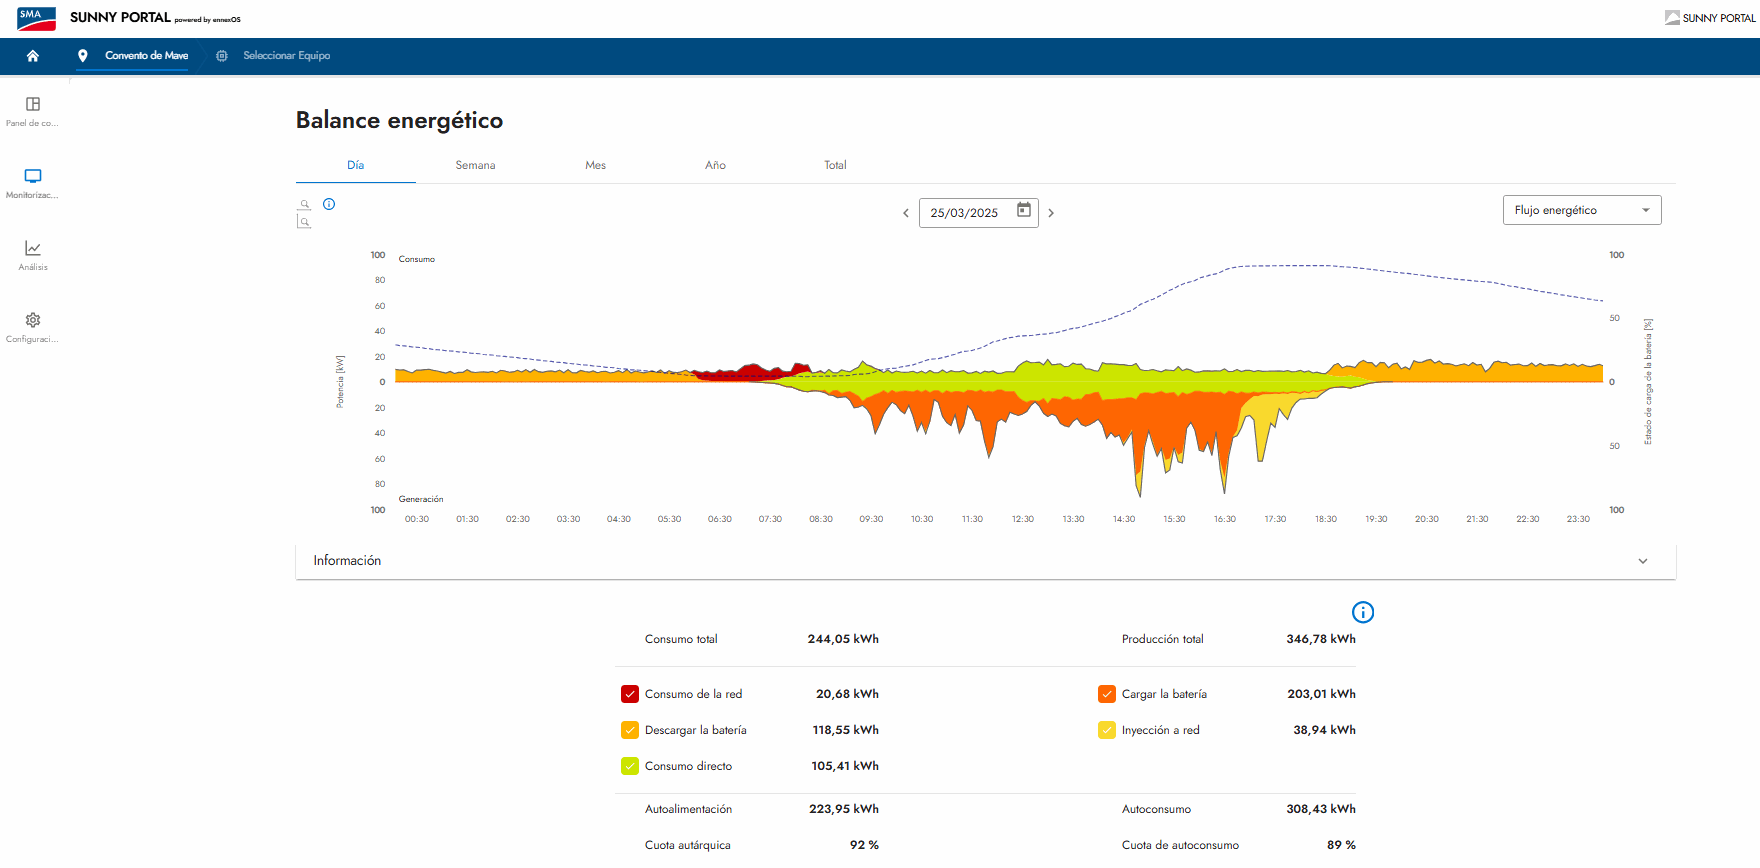This screenshot has width=1760, height=868.
Task: Uncheck the Consumo de la red checkbox
Action: pyautogui.click(x=630, y=694)
